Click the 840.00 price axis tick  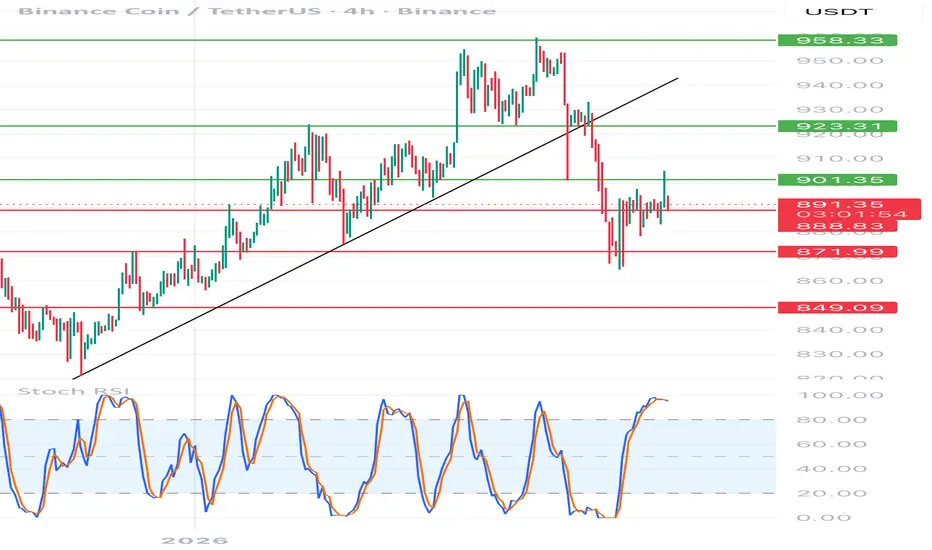839,330
